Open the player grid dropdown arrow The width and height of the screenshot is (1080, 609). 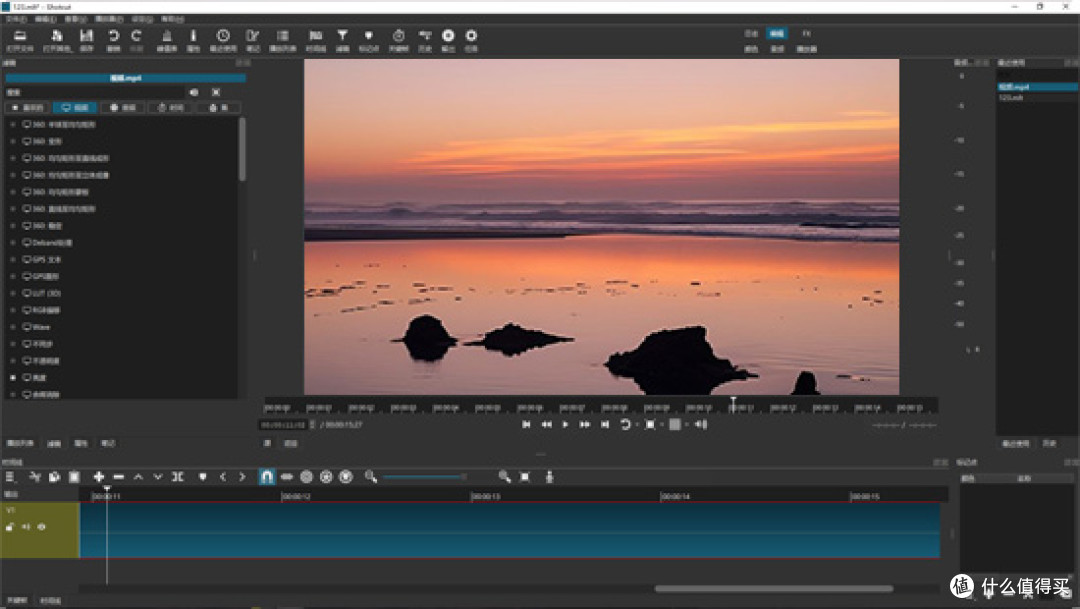pyautogui.click(x=687, y=425)
